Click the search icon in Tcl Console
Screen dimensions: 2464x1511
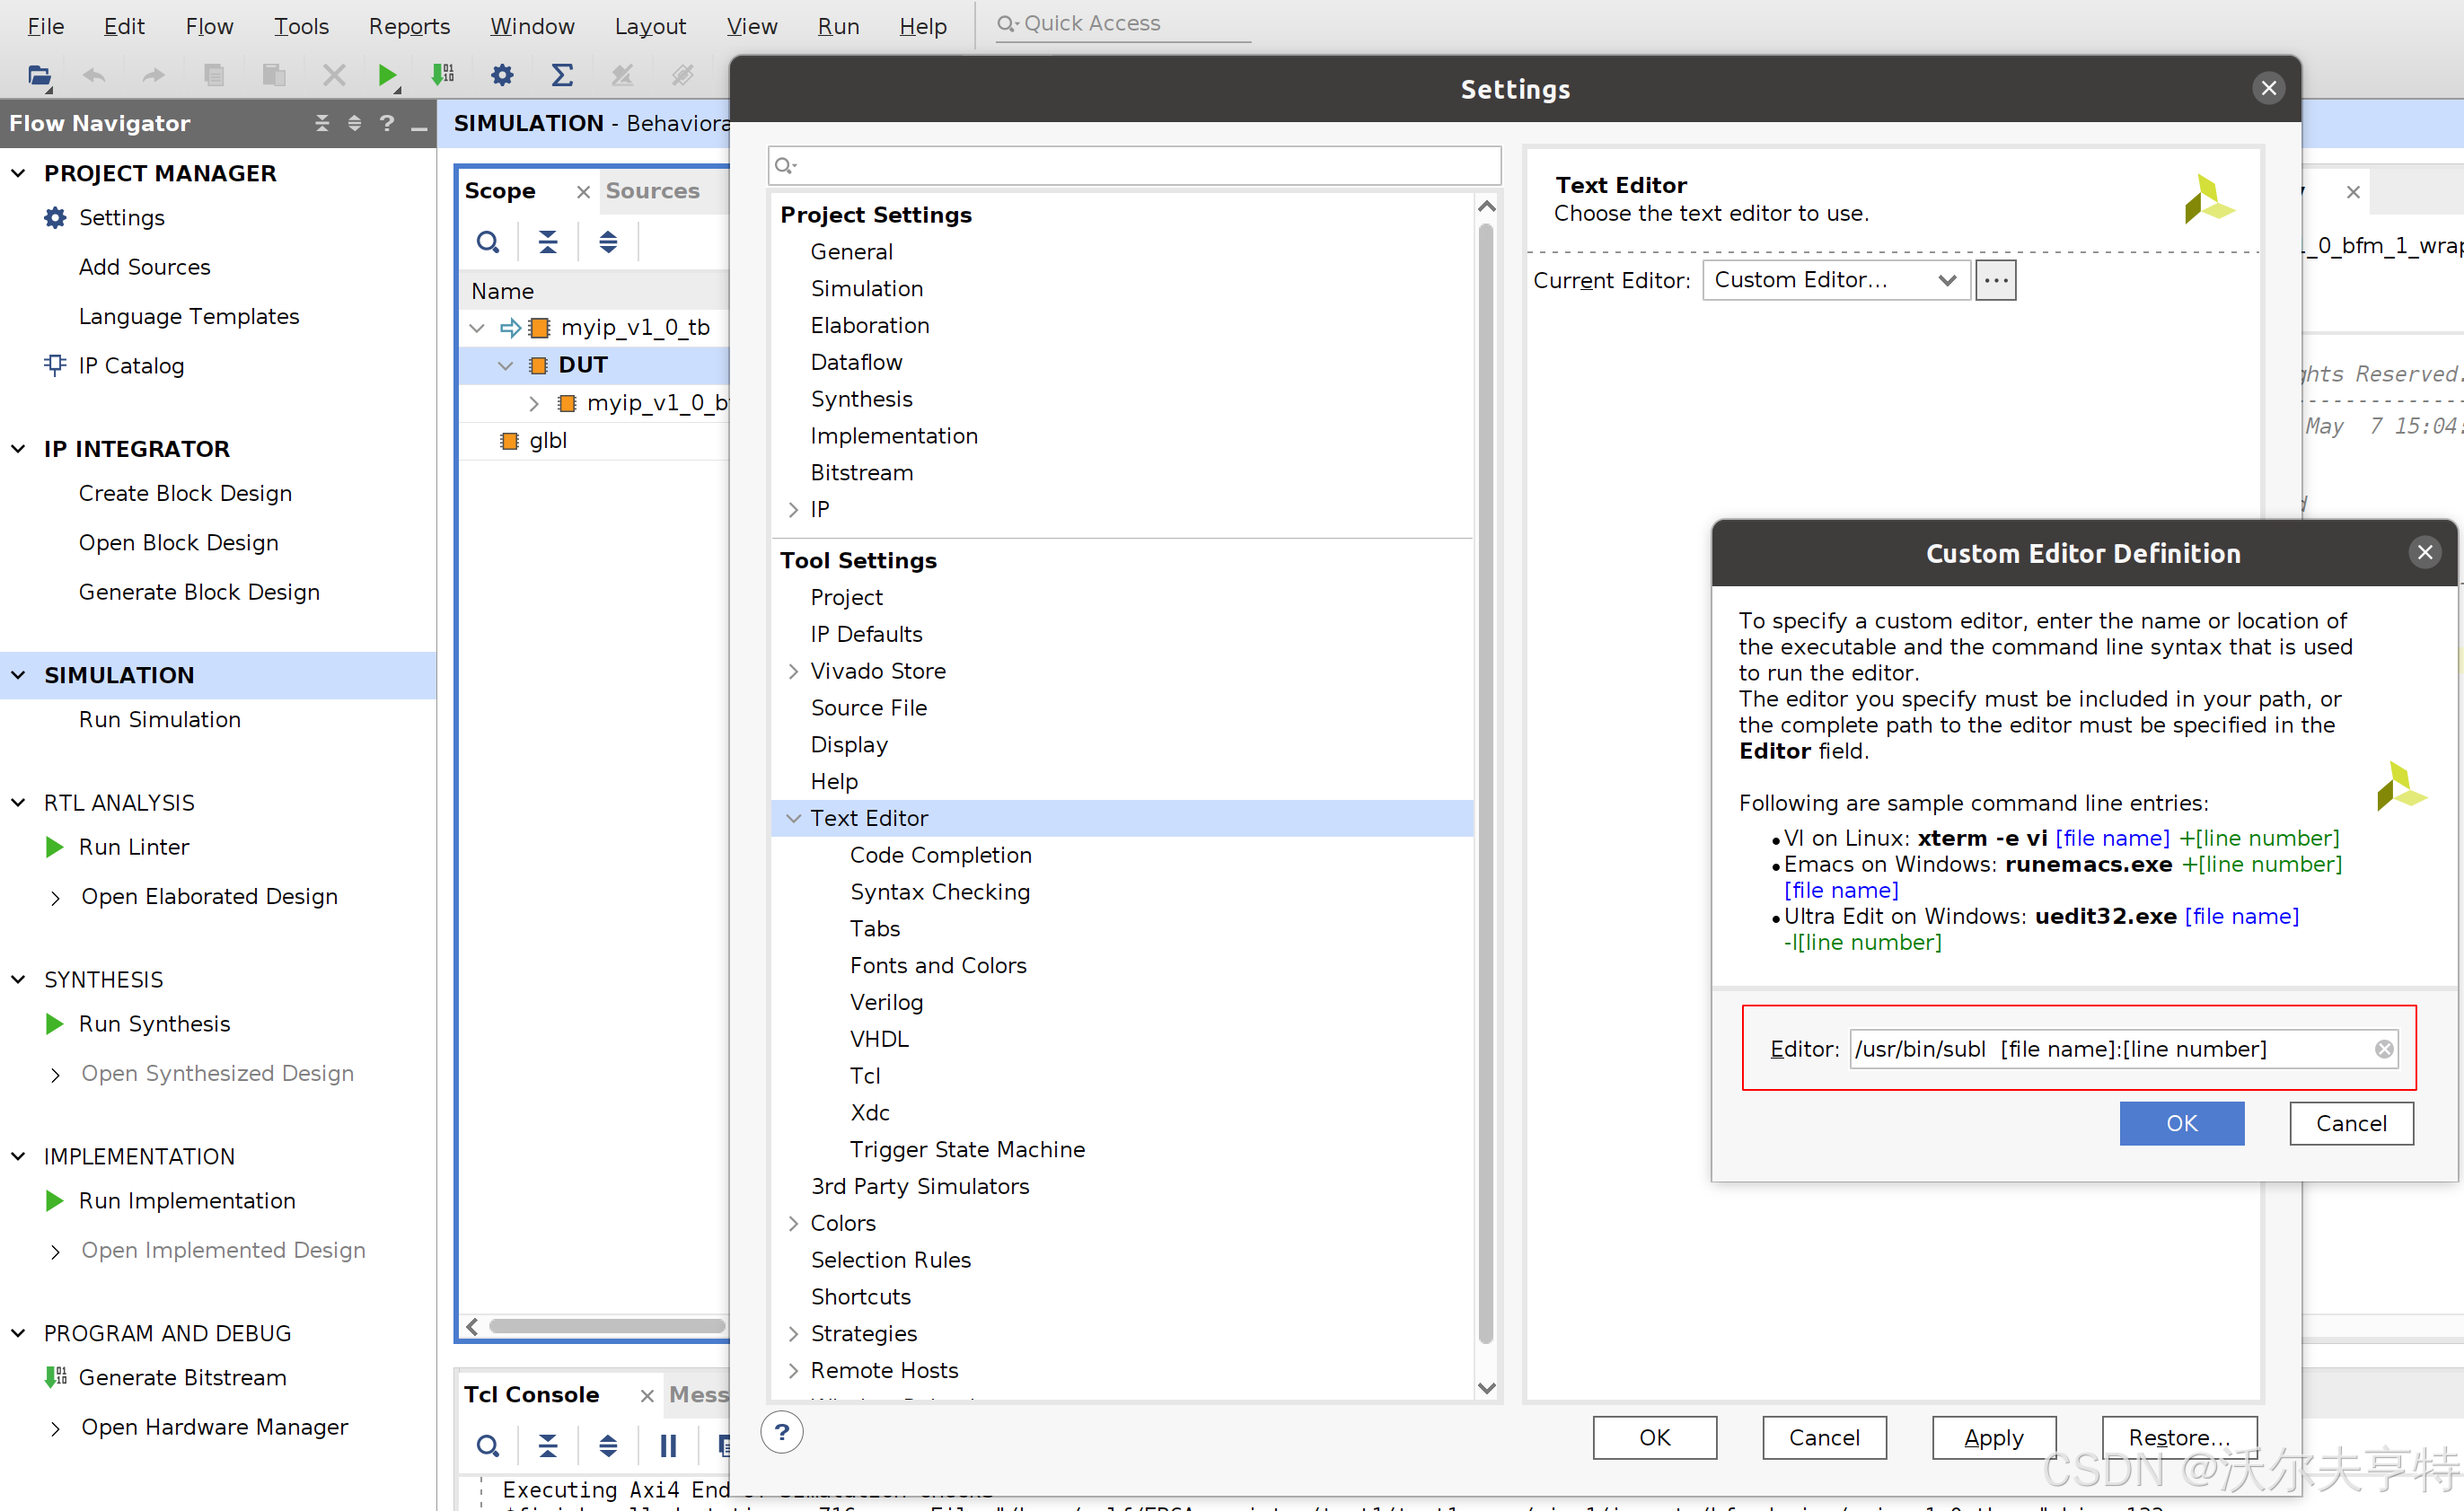click(x=488, y=1445)
